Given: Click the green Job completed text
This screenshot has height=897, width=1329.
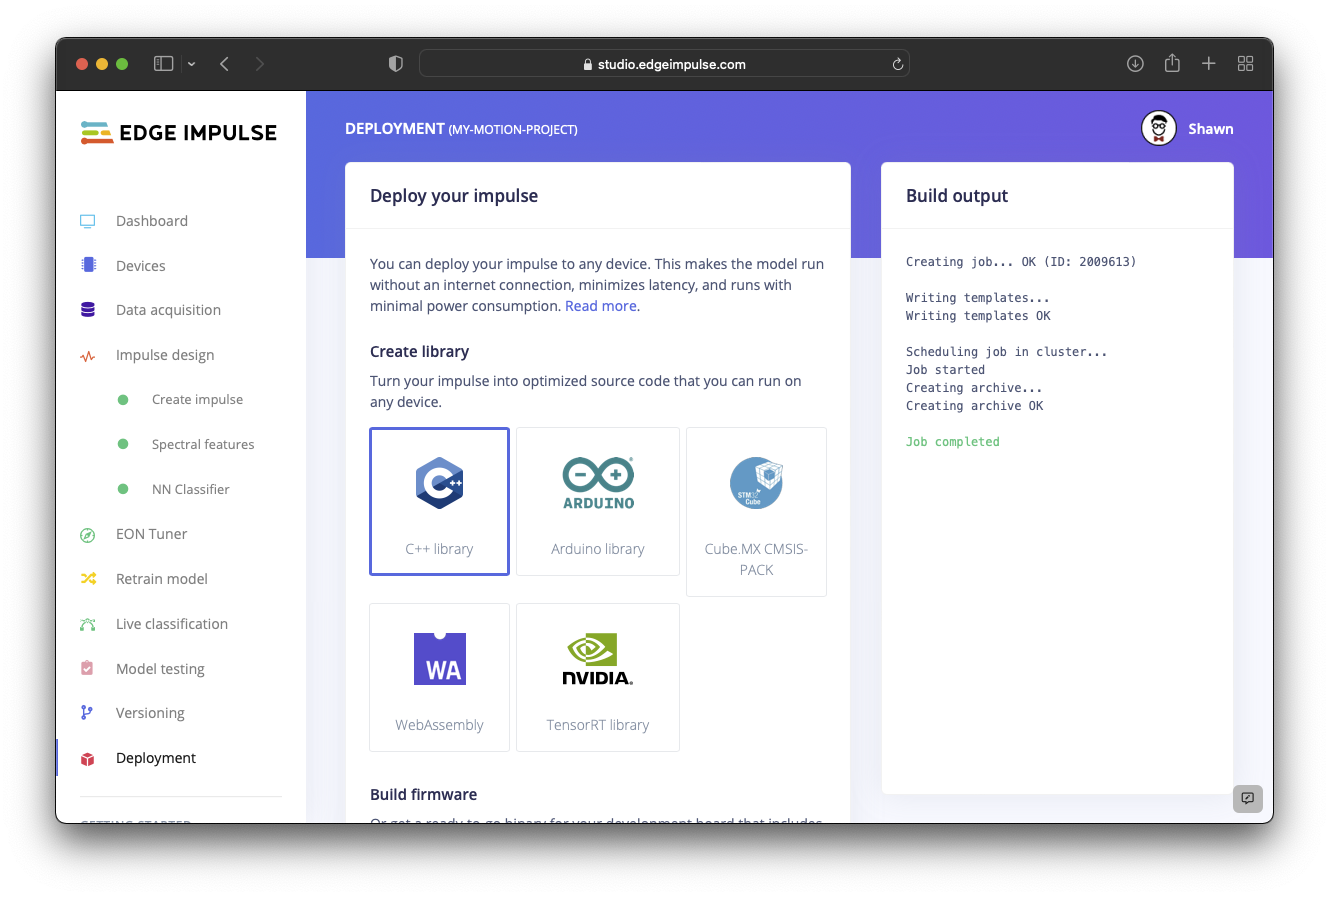Looking at the screenshot, I should click(x=952, y=442).
